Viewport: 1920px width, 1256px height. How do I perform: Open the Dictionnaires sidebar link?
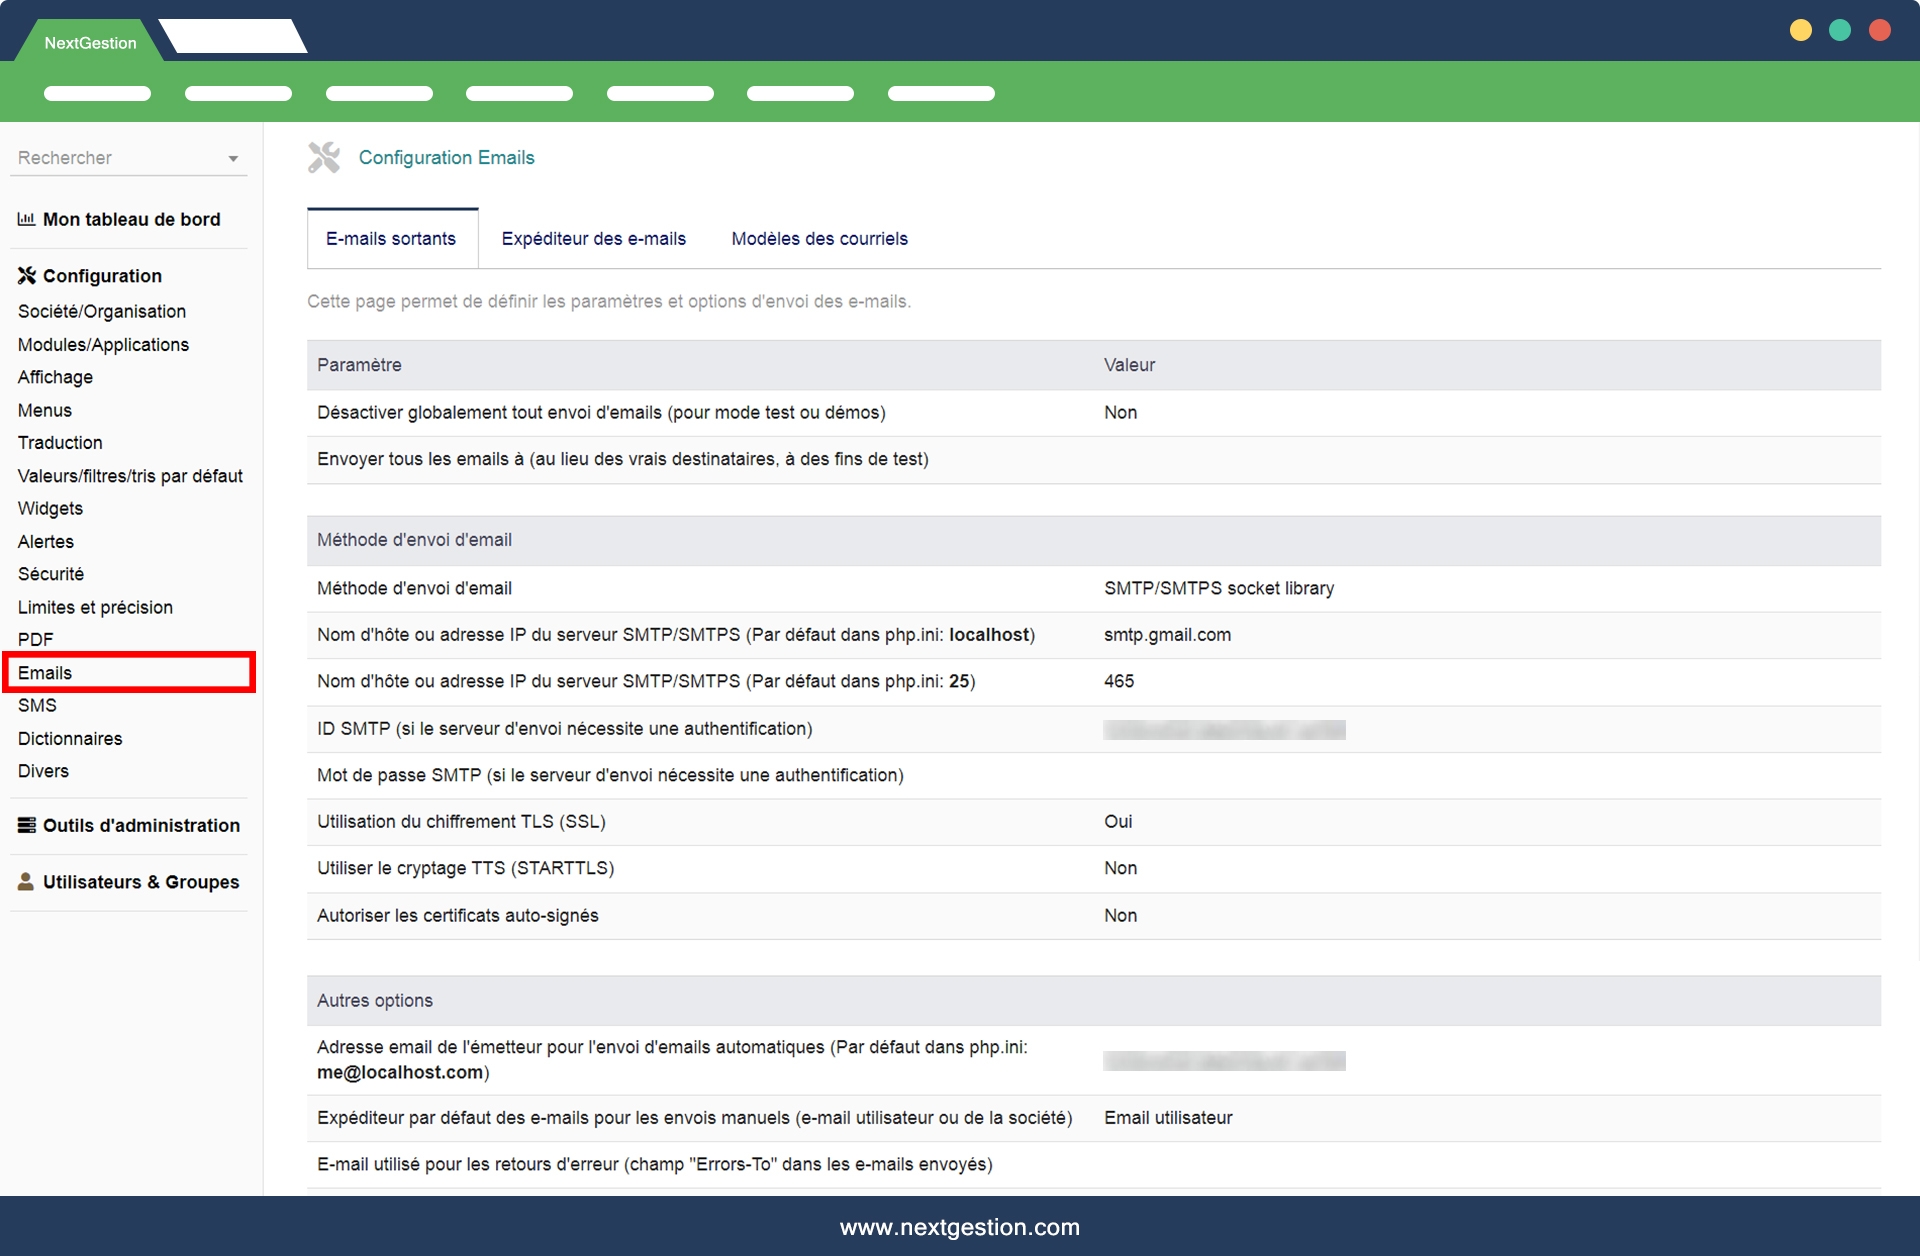(70, 739)
